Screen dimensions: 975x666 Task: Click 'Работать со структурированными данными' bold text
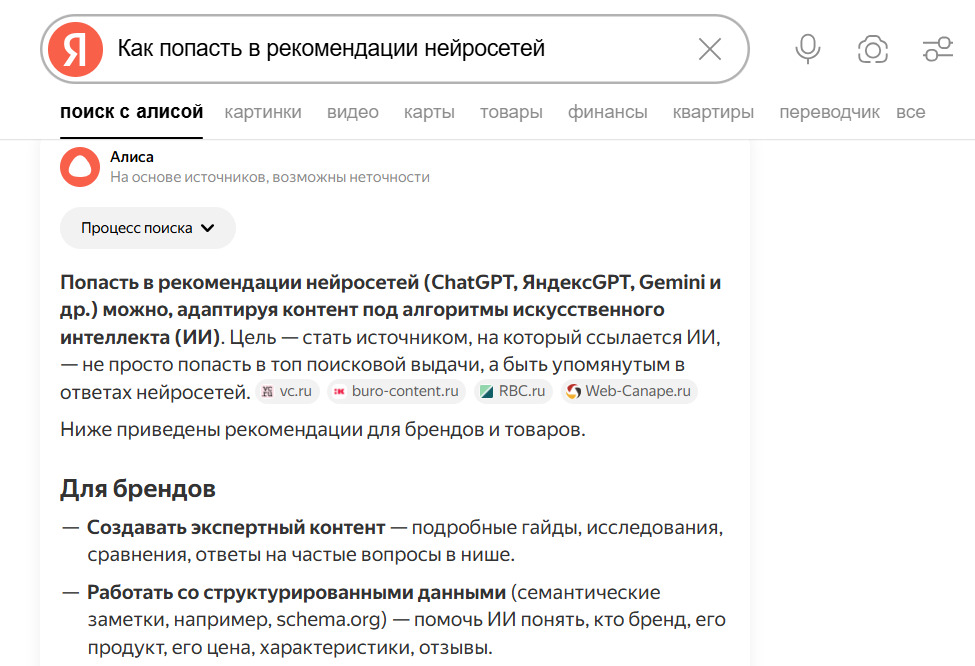[297, 593]
